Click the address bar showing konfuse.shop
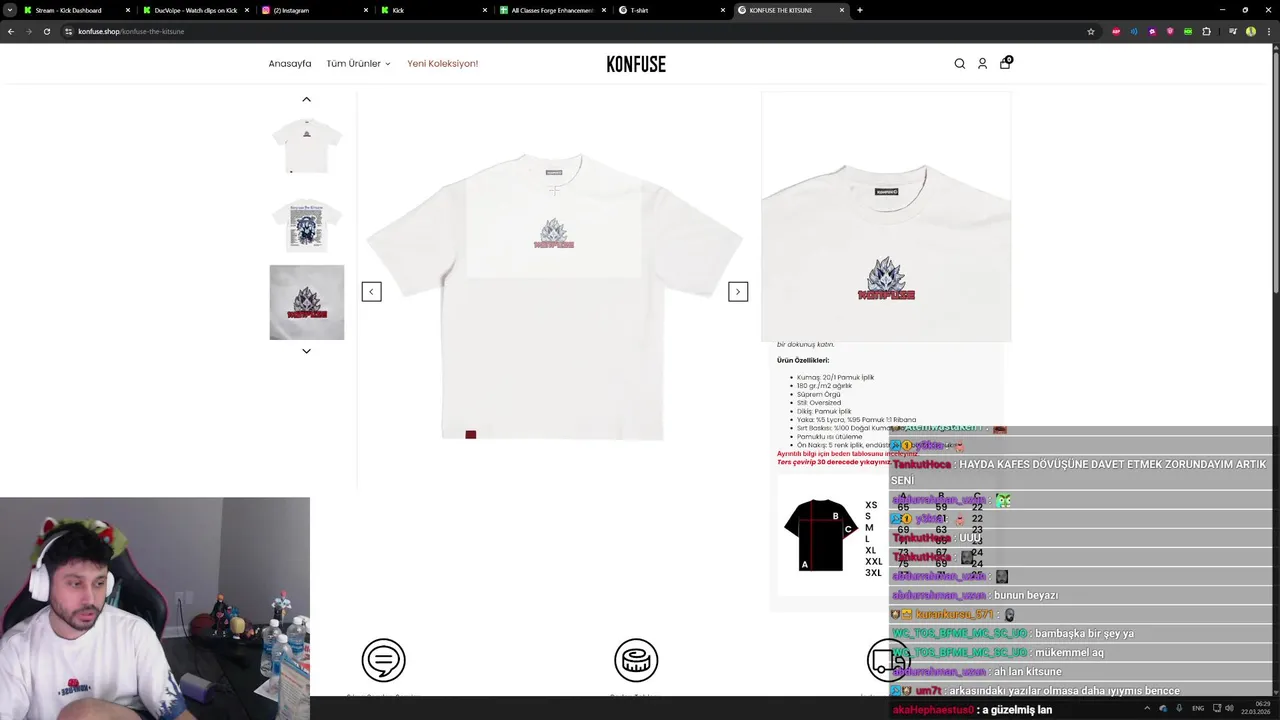The height and width of the screenshot is (720, 1280). point(580,31)
